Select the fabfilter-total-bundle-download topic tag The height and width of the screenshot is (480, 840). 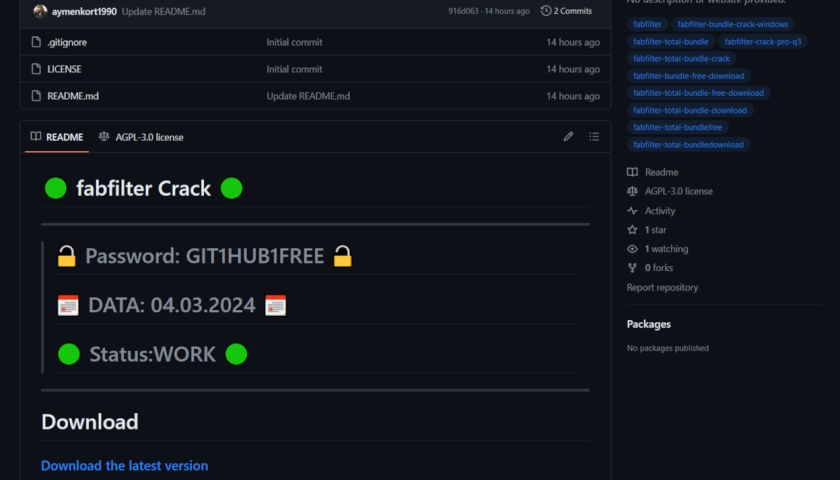pos(690,110)
